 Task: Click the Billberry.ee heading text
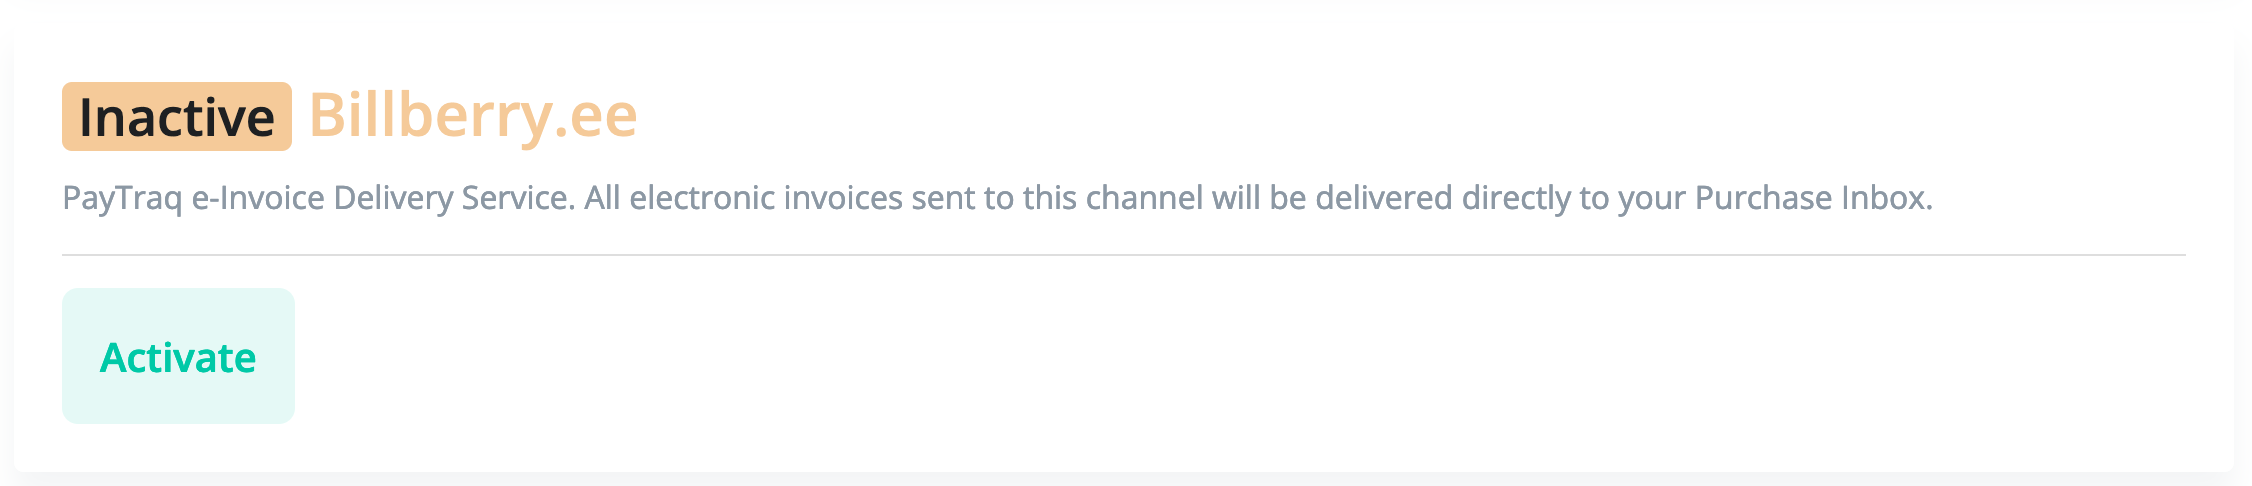(472, 116)
